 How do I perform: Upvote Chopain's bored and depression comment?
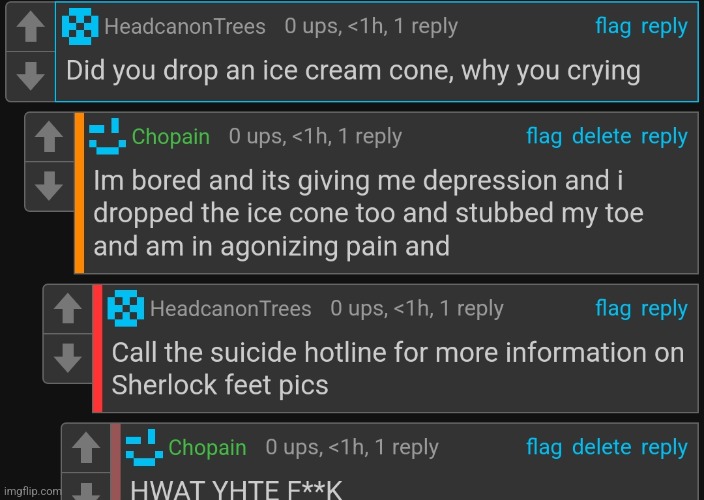(49, 137)
